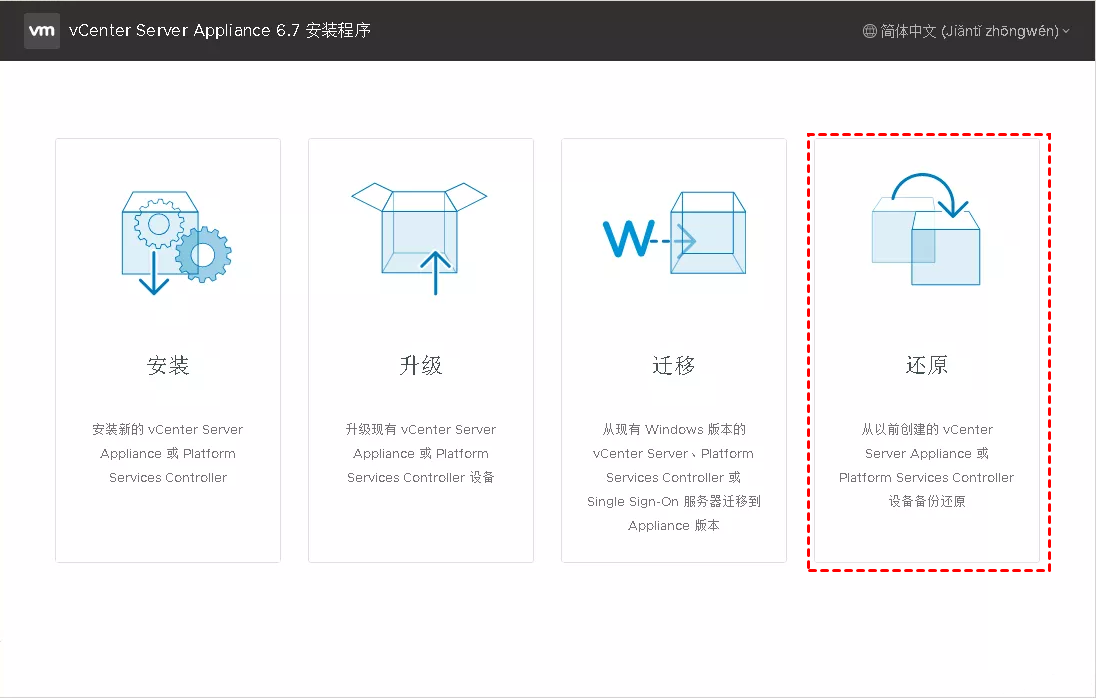The height and width of the screenshot is (698, 1096).
Task: Expand the language selector chevron arrow
Action: [1066, 31]
